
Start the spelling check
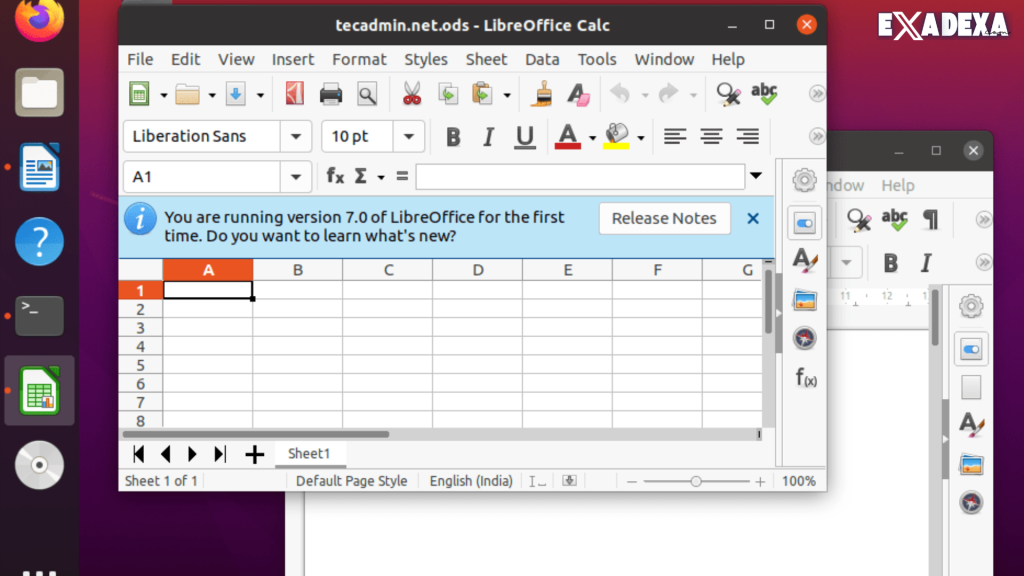(764, 93)
